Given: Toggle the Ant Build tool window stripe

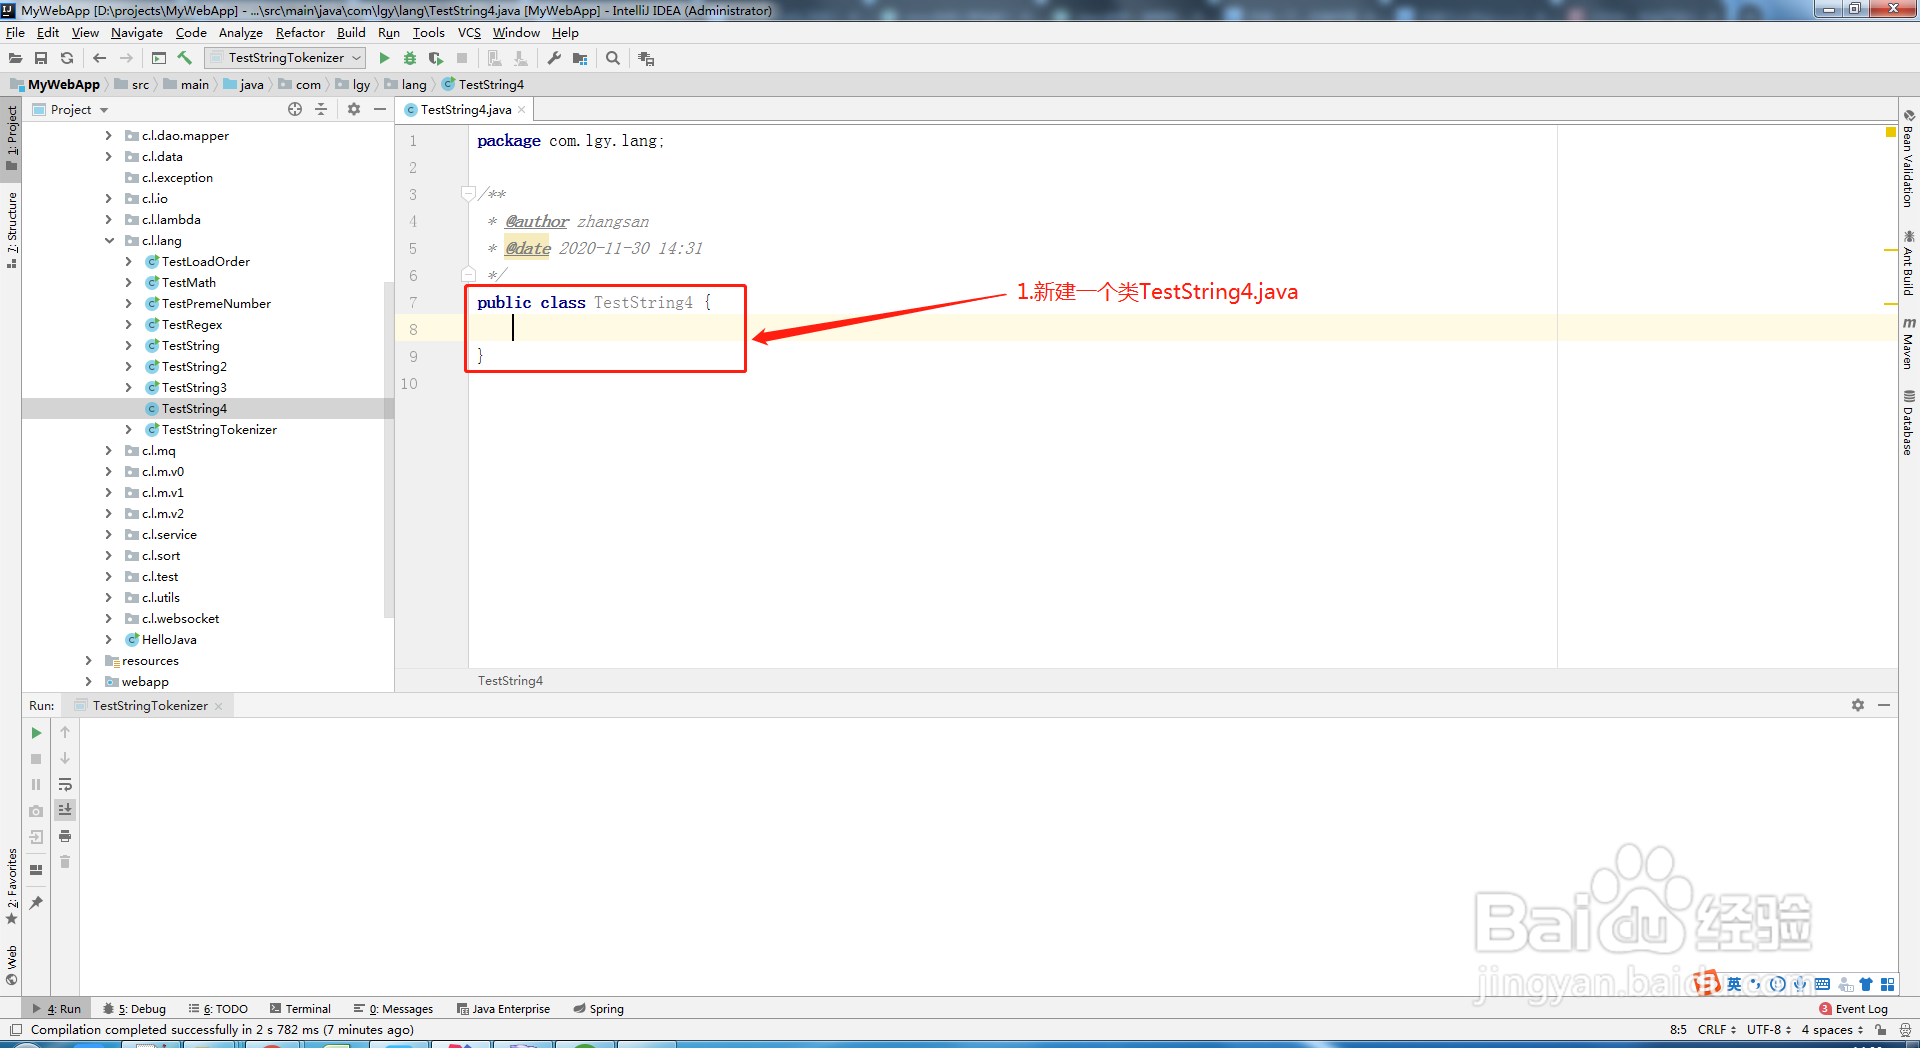Looking at the screenshot, I should coord(1909,263).
